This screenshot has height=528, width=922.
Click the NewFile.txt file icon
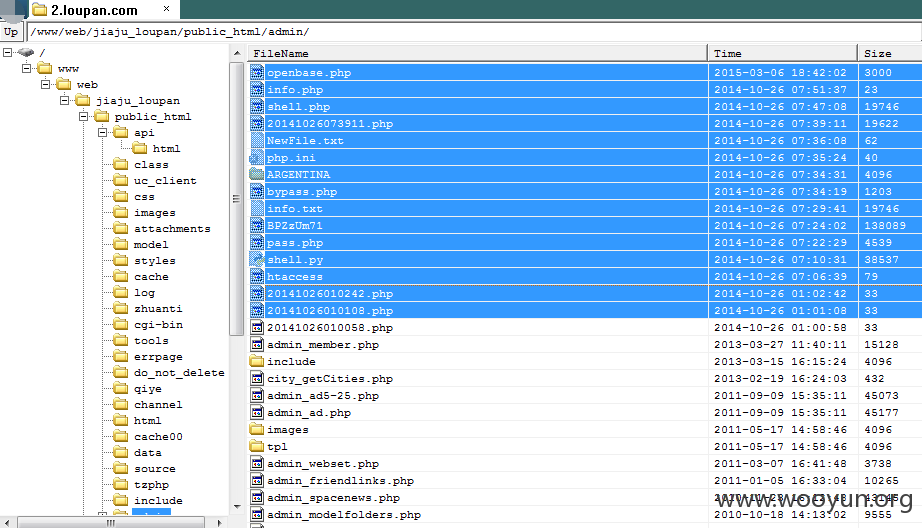257,141
